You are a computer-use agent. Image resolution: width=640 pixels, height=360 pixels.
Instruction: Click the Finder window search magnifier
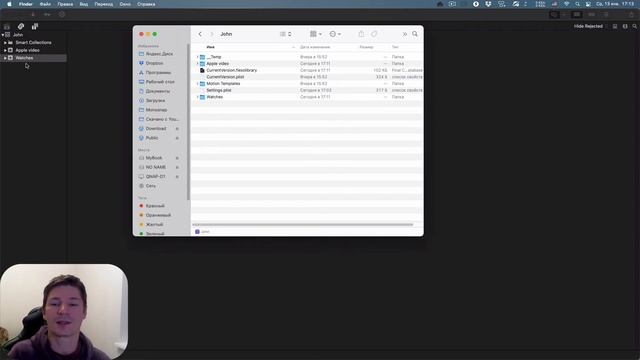pyautogui.click(x=415, y=34)
